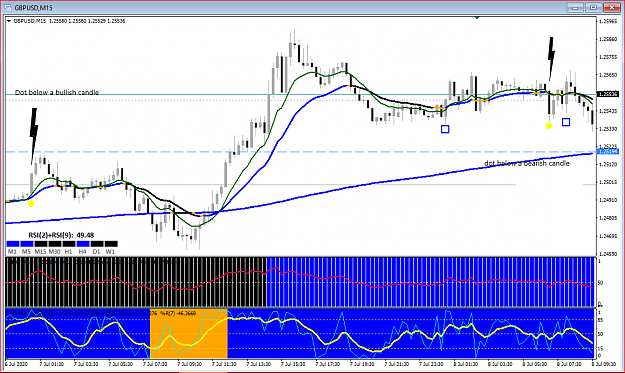This screenshot has height=373, width=625.
Task: Click the black current price tag on axis
Action: pyautogui.click(x=609, y=94)
